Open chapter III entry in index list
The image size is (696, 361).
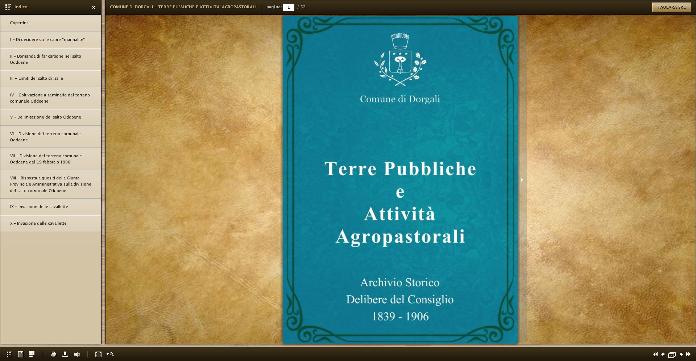click(x=51, y=78)
